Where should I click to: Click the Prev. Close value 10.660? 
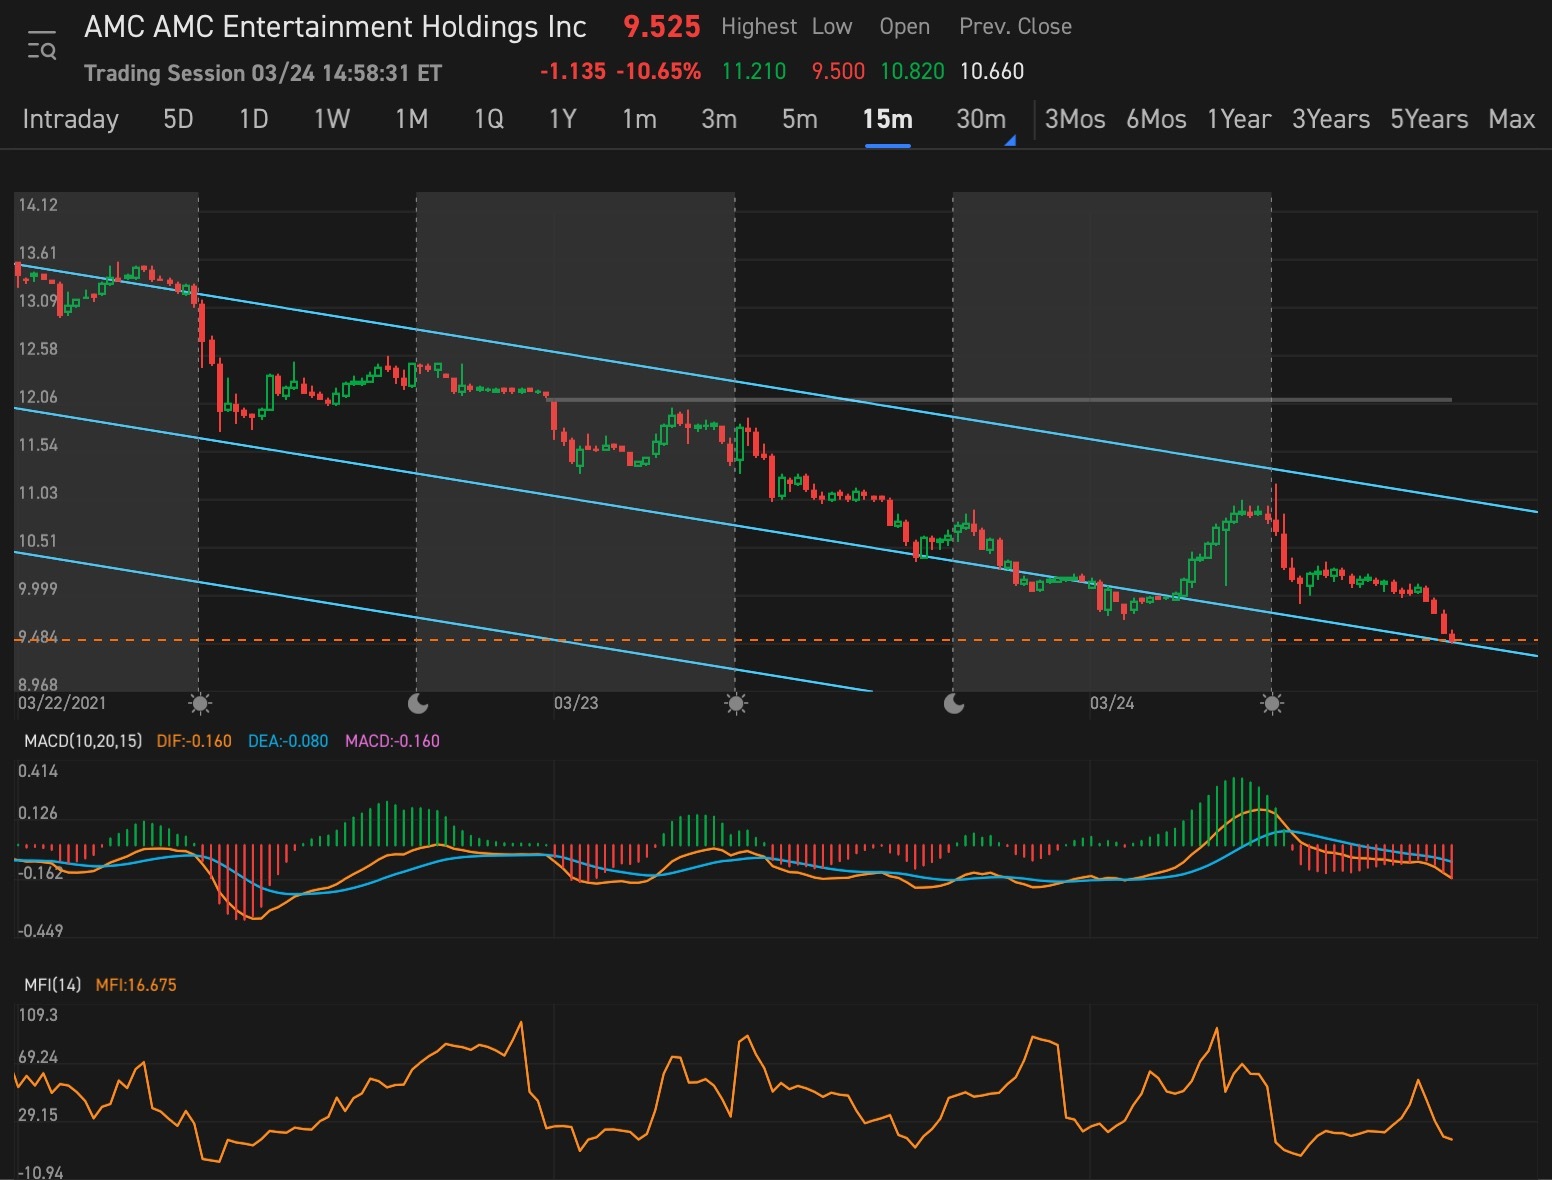(992, 72)
